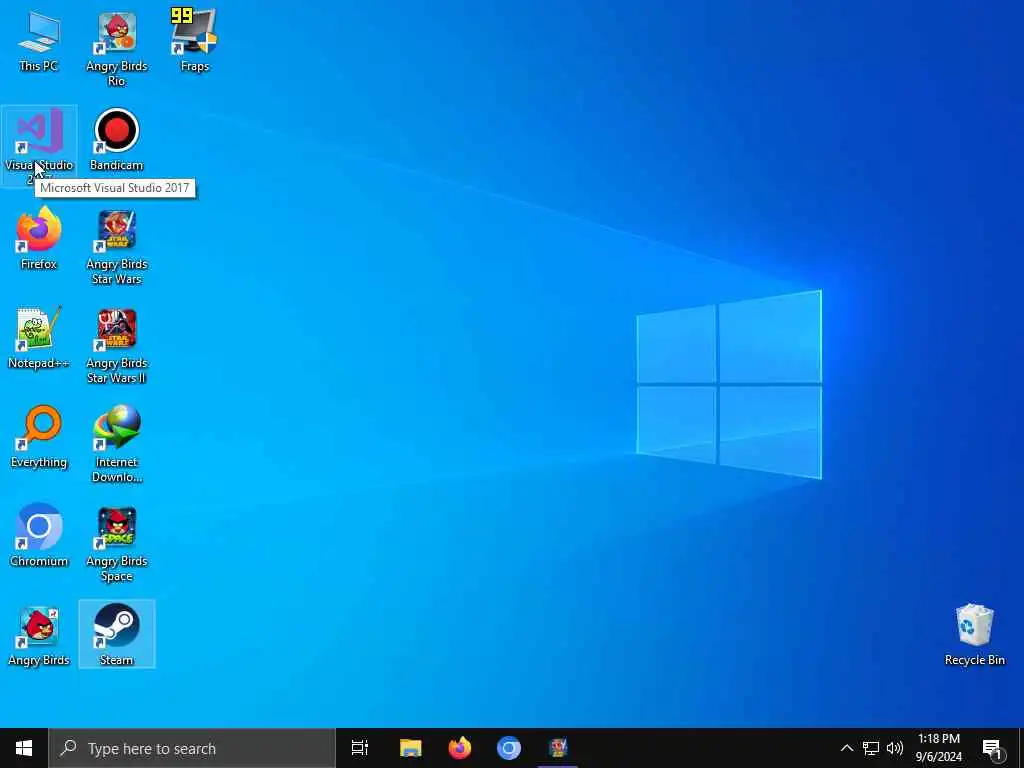Image resolution: width=1024 pixels, height=768 pixels.
Task: Select the Bandicam desktop shortcut
Action: (116, 140)
